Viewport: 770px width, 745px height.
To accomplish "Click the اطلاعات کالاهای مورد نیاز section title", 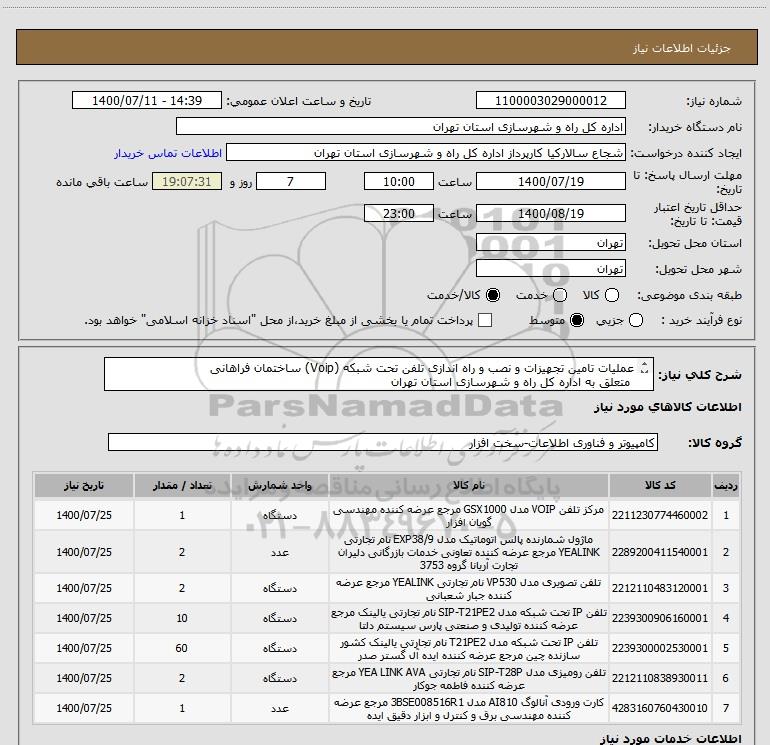I will 668,407.
